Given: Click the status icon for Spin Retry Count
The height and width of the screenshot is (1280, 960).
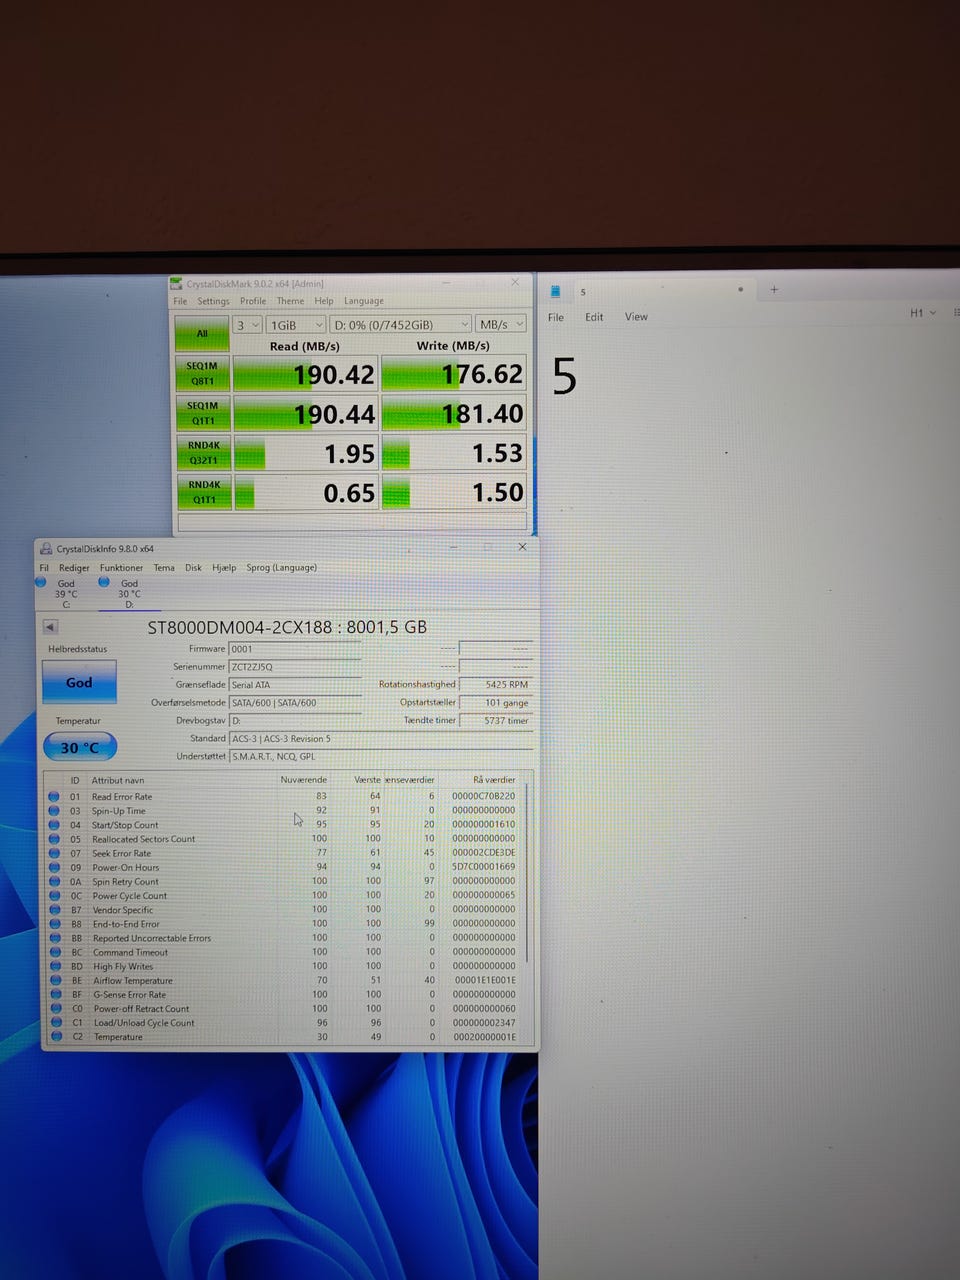Looking at the screenshot, I should (54, 881).
